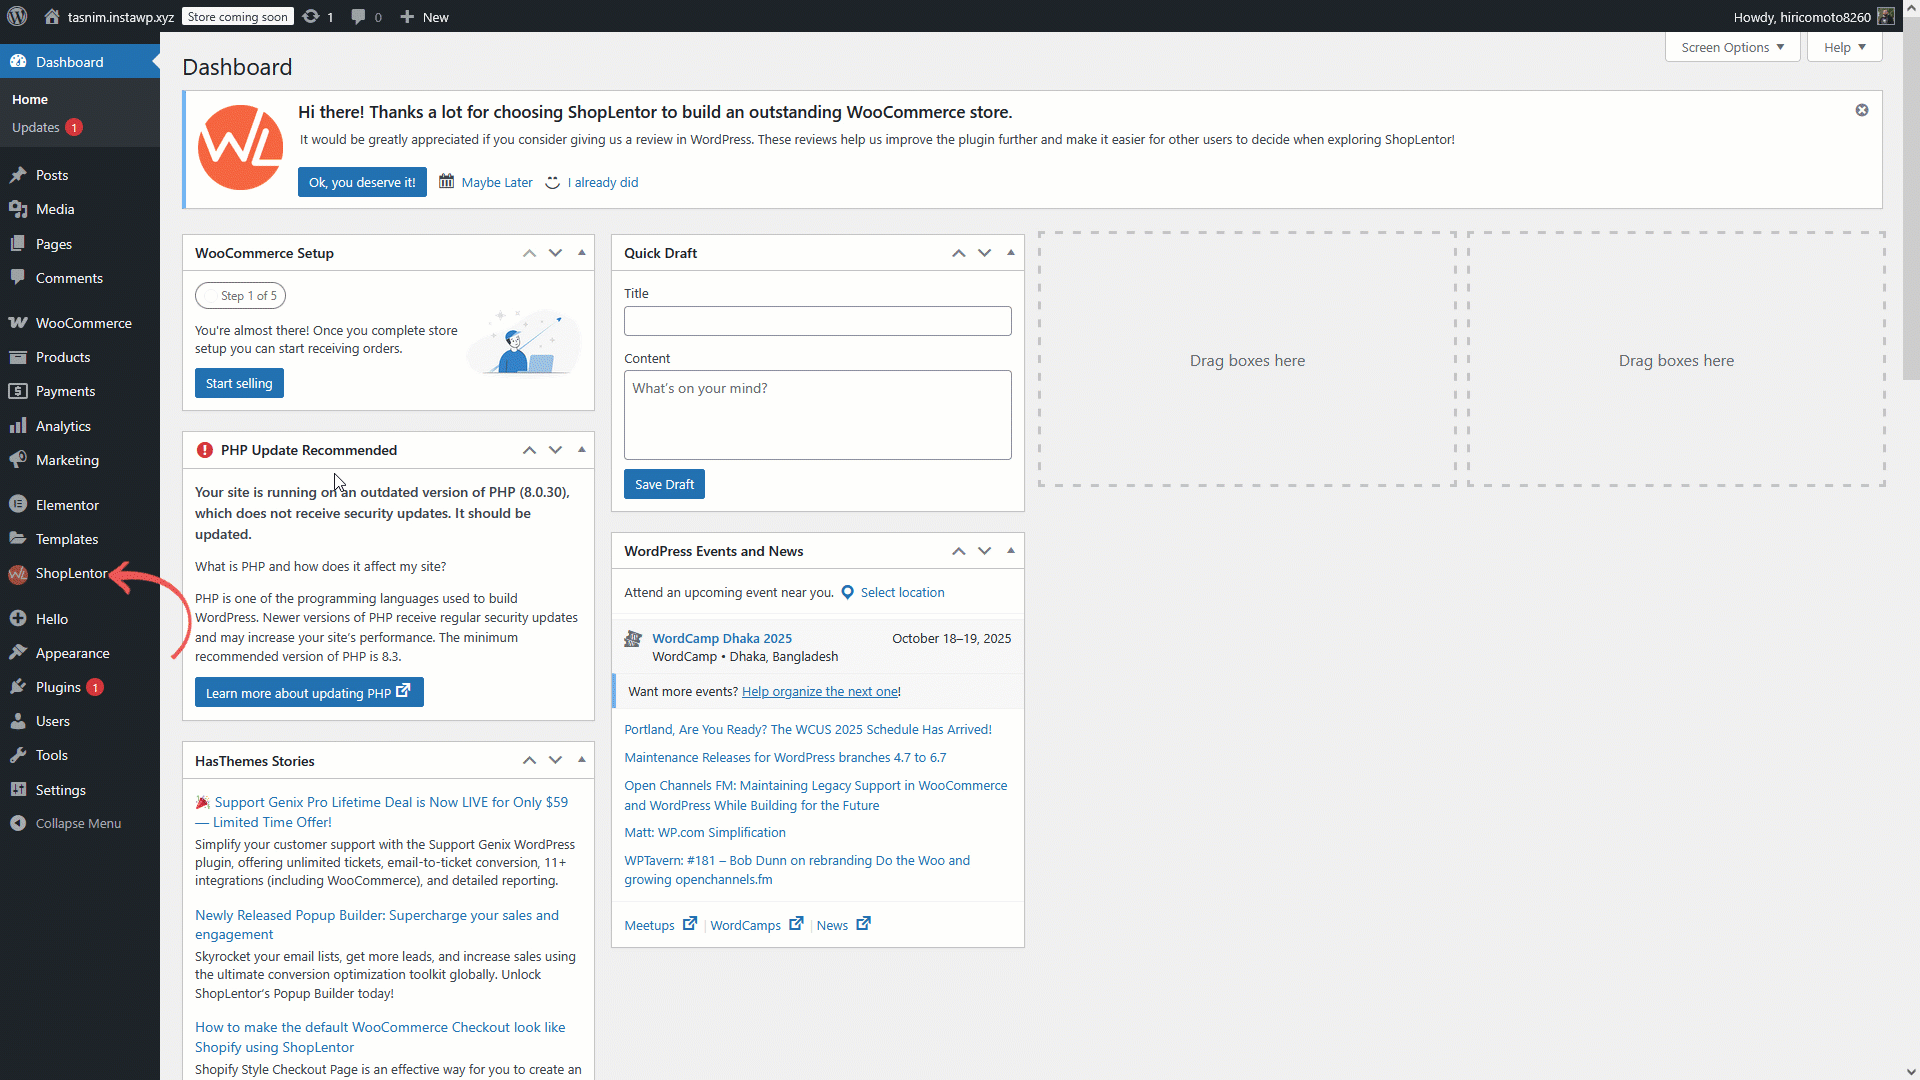Move the PHP Update panel down
This screenshot has height=1080, width=1920.
click(555, 450)
